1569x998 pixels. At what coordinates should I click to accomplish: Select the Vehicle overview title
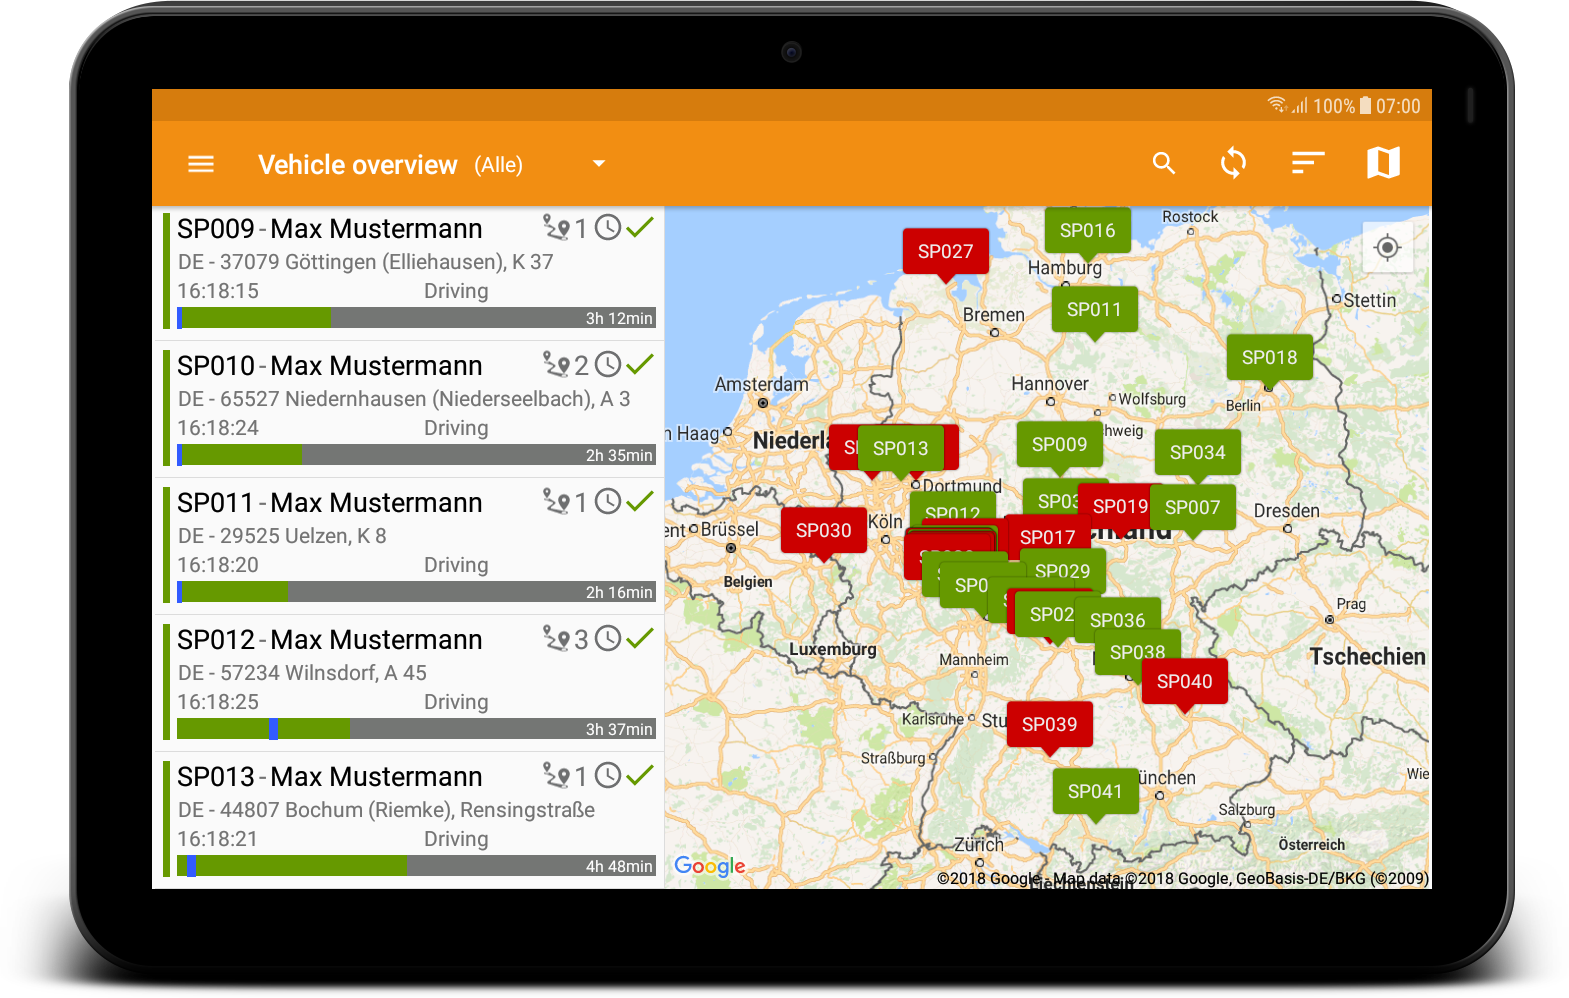coord(358,165)
